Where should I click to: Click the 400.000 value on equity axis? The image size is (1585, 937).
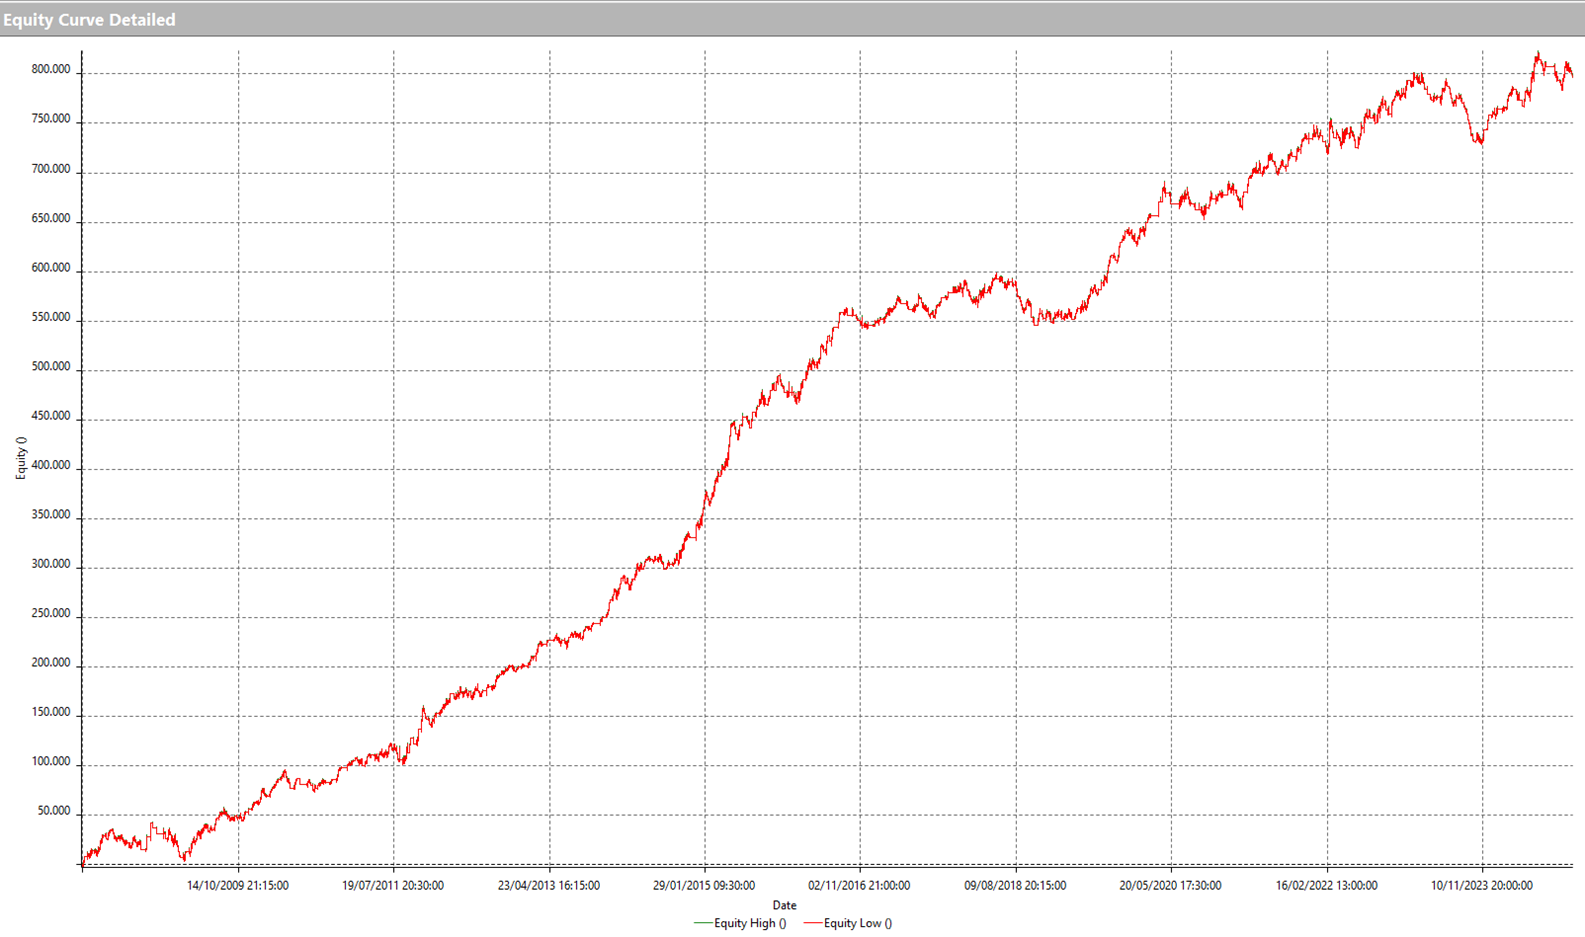51,465
